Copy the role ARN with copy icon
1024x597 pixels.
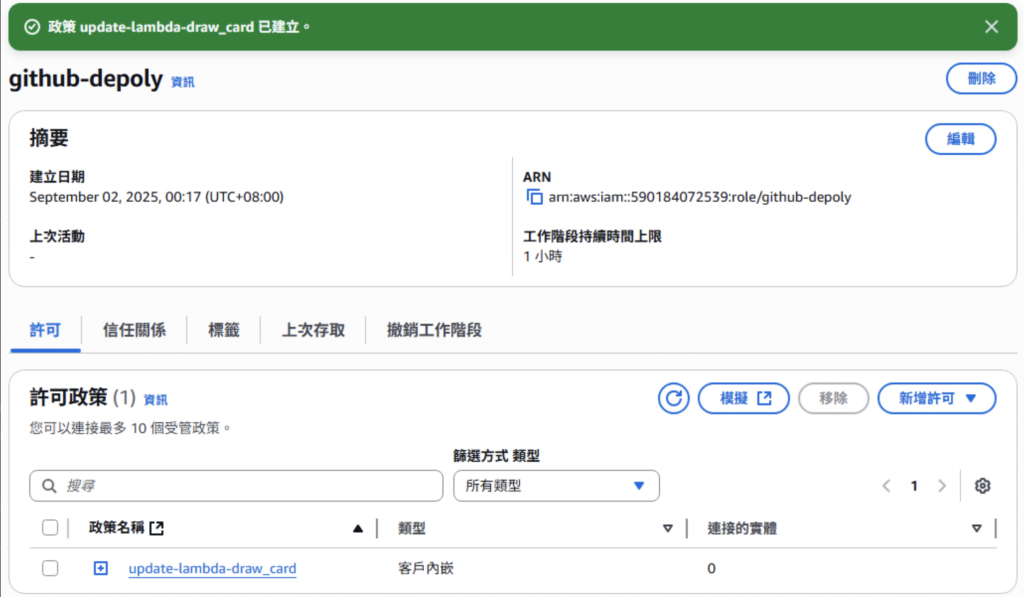[x=534, y=197]
